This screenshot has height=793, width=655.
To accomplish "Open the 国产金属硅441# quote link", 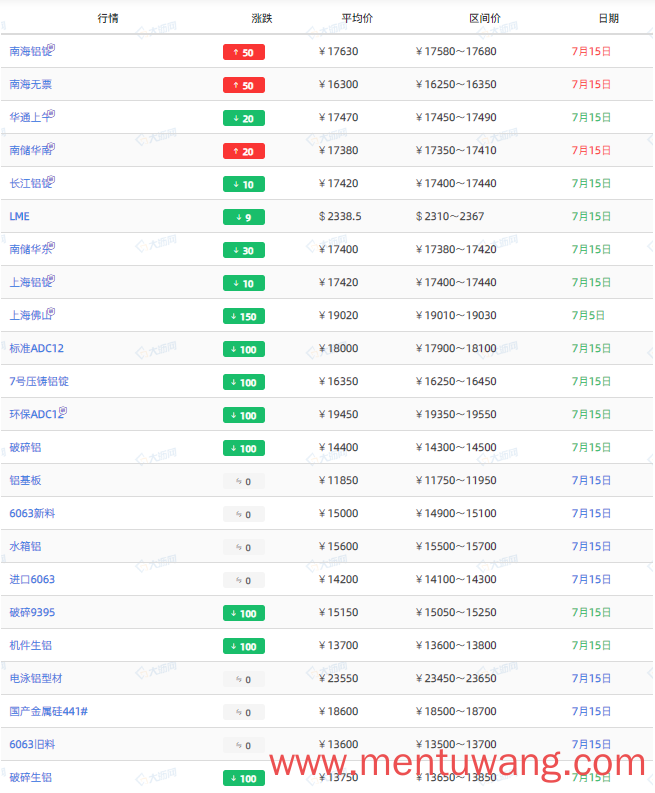I will click(x=49, y=712).
